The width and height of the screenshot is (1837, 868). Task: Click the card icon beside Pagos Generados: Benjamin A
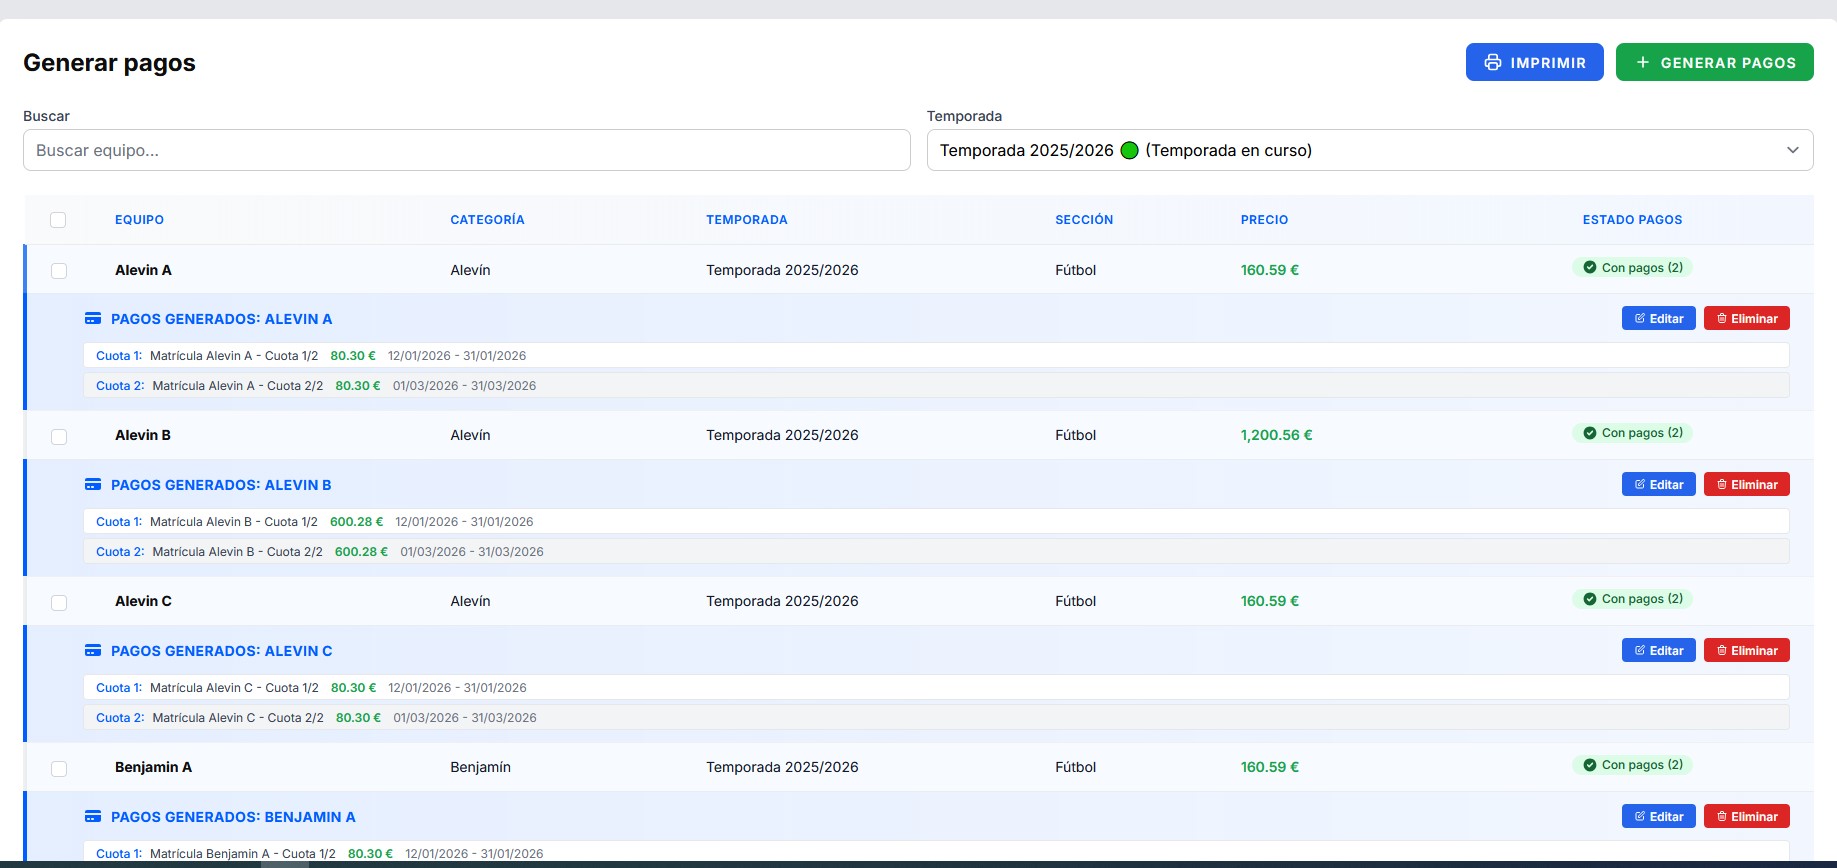point(93,817)
